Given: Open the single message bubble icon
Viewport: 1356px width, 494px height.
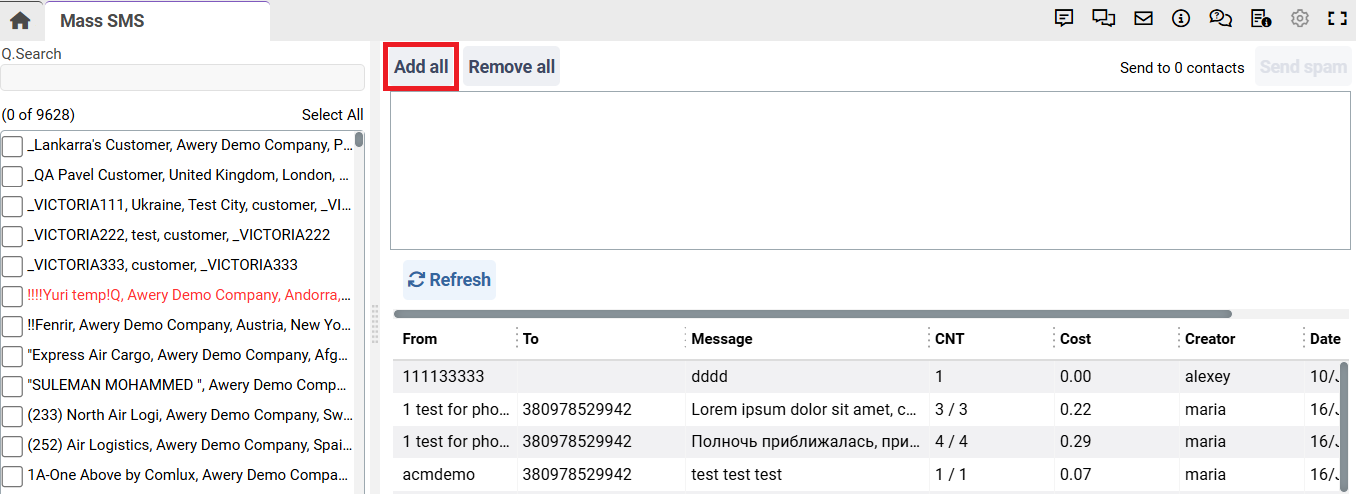Looking at the screenshot, I should click(x=1064, y=18).
